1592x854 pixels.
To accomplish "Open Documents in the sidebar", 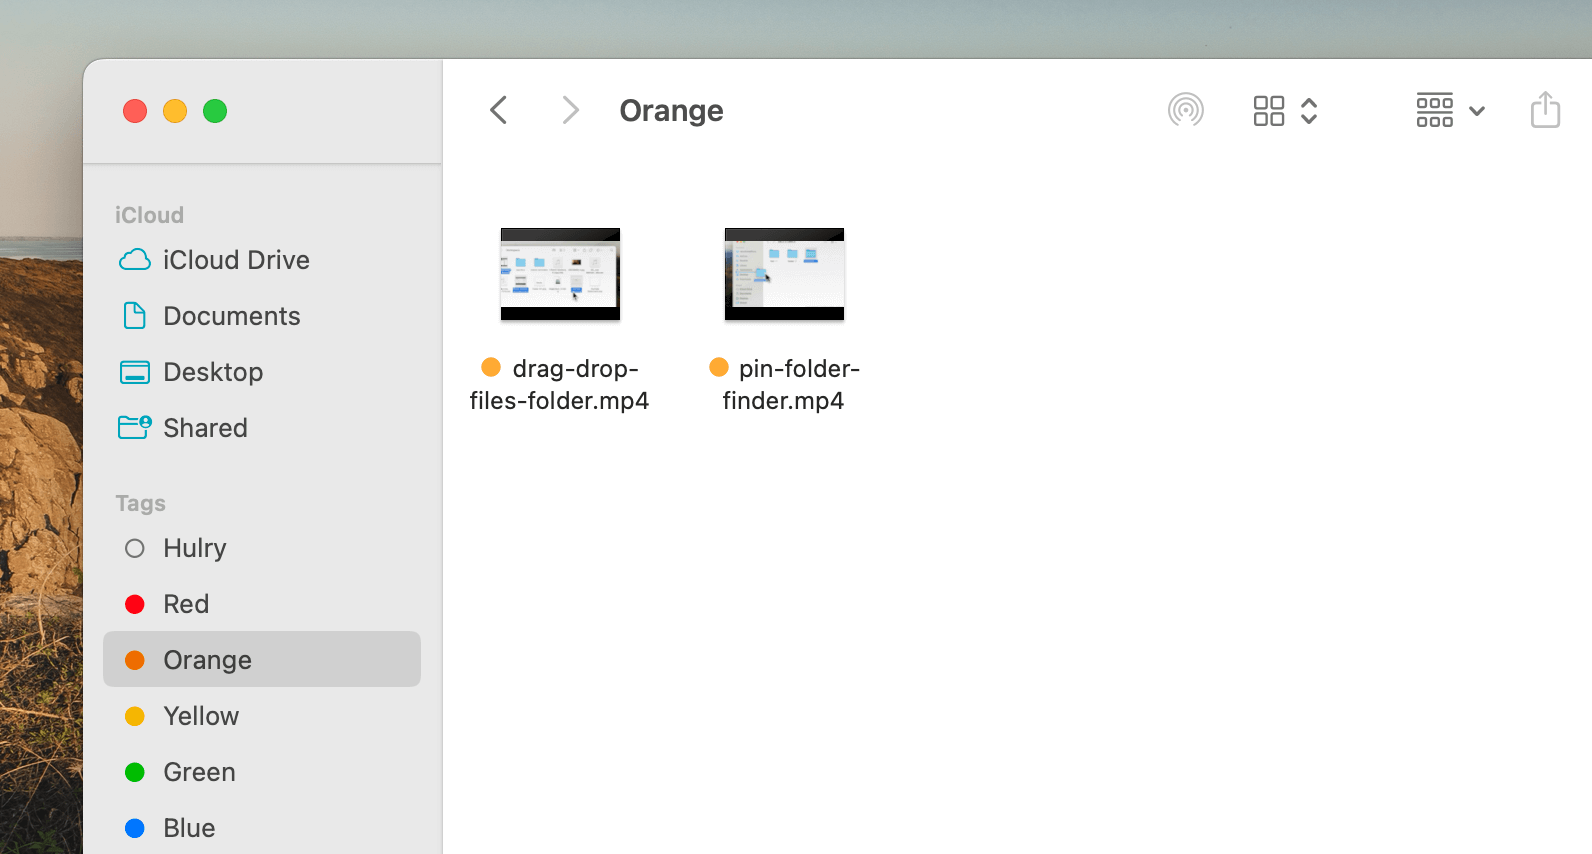I will pyautogui.click(x=262, y=316).
